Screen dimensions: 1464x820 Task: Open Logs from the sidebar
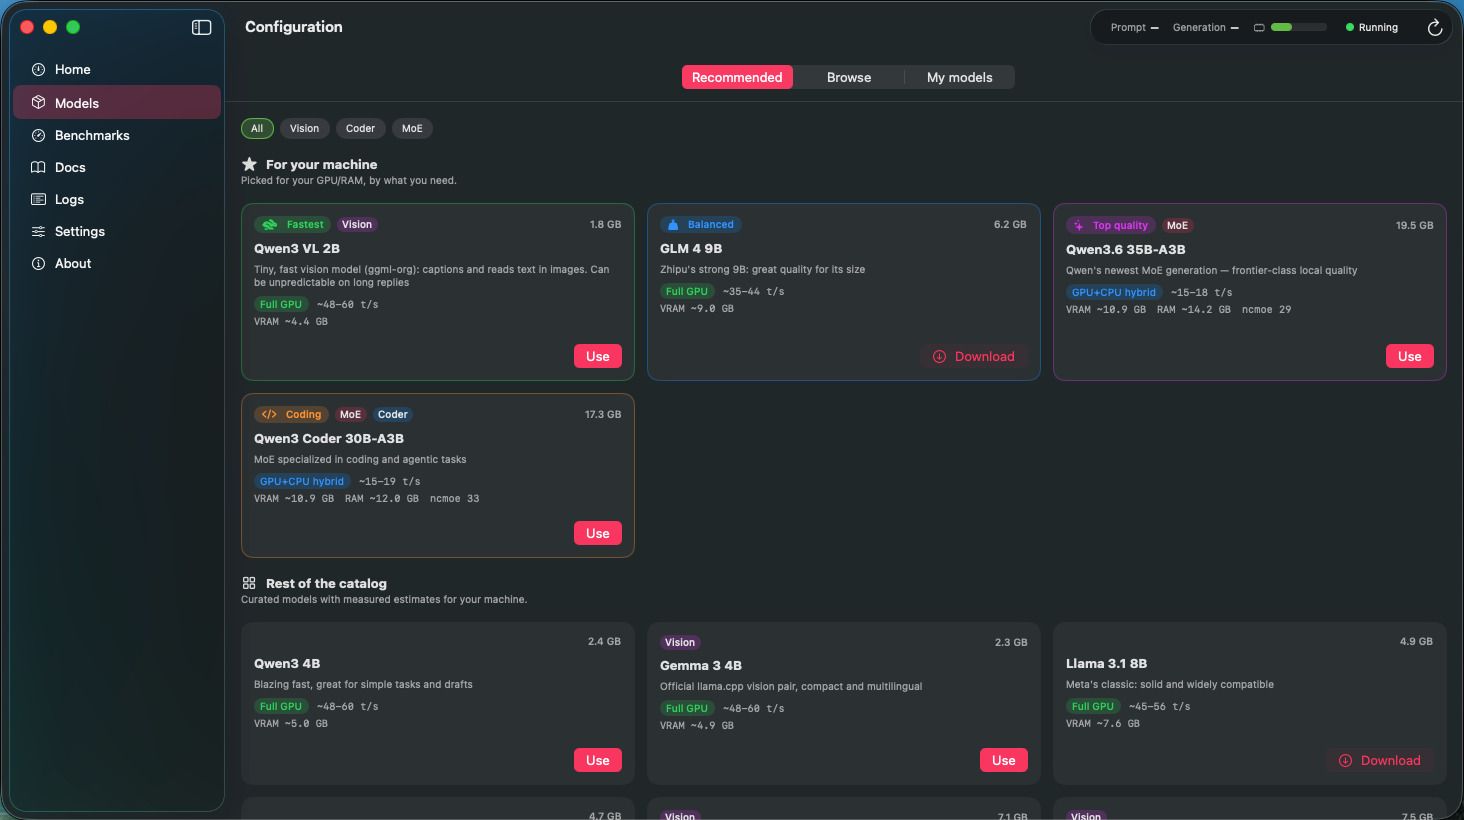[x=117, y=200]
